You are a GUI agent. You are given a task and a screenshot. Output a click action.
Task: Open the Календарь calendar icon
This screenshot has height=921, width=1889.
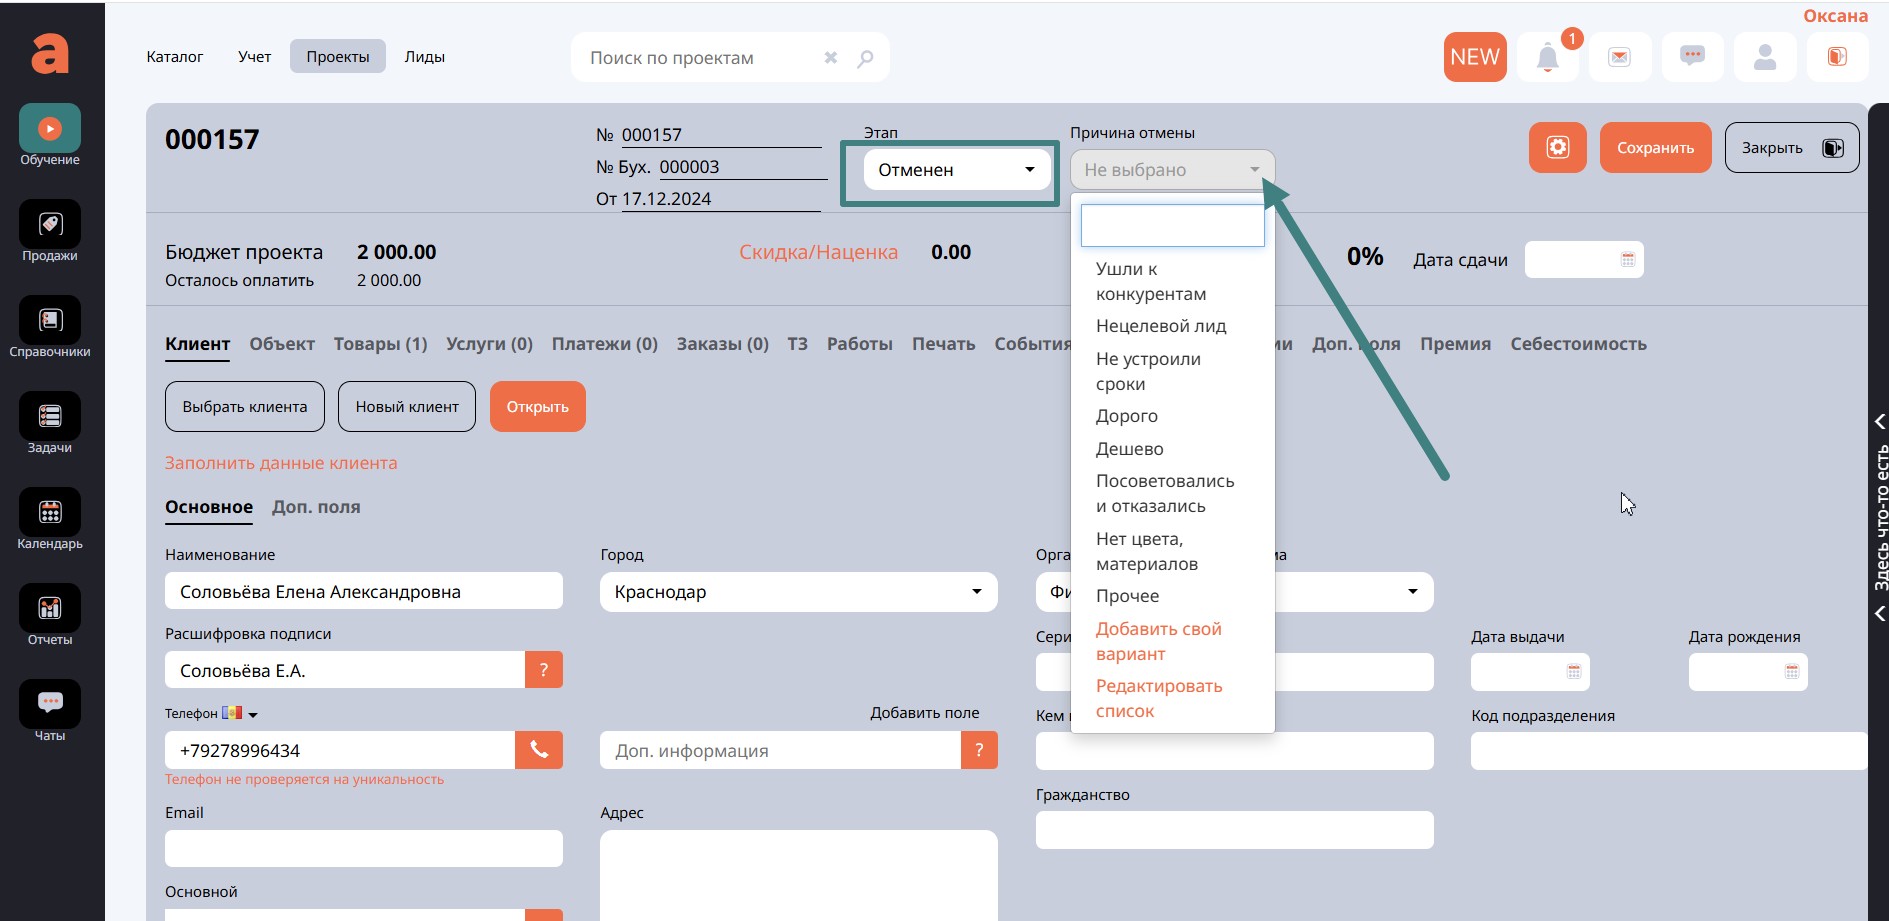(50, 513)
